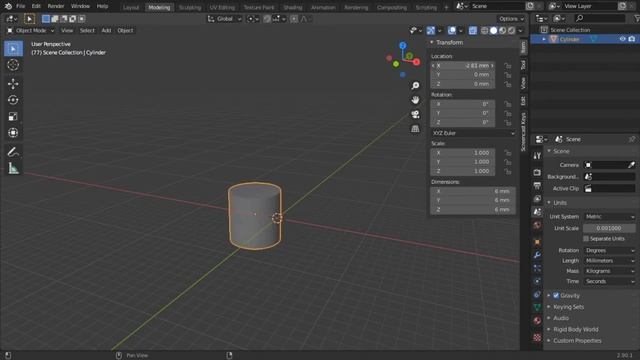Image resolution: width=640 pixels, height=360 pixels.
Task: Choose the Measure ruler tool
Action: [x=13, y=168]
